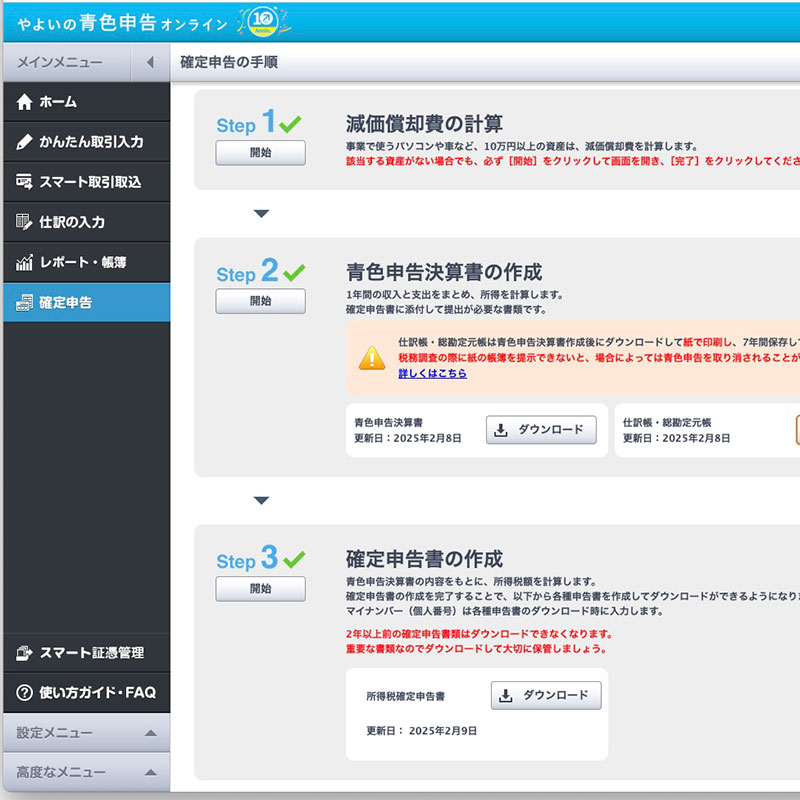Click the Home house icon in sidebar

25,102
